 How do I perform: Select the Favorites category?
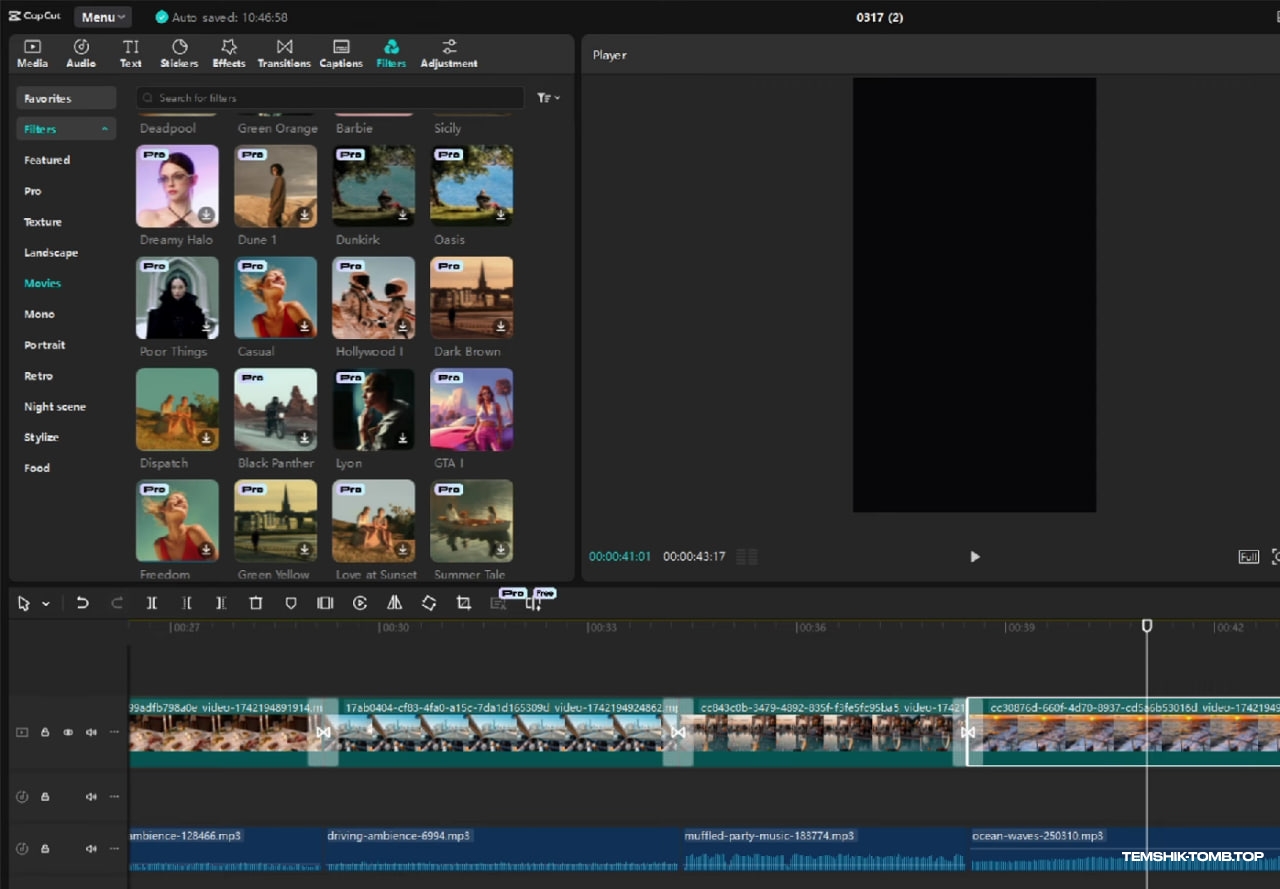66,98
